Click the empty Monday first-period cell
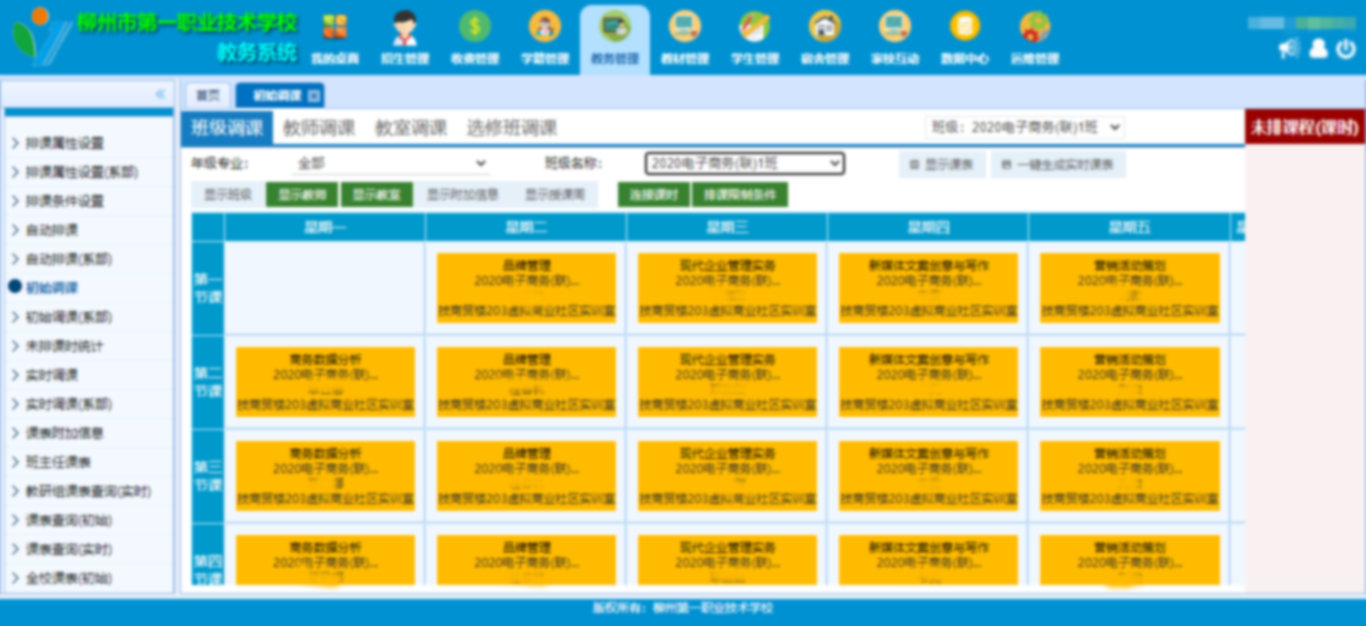The height and width of the screenshot is (626, 1366). [325, 287]
